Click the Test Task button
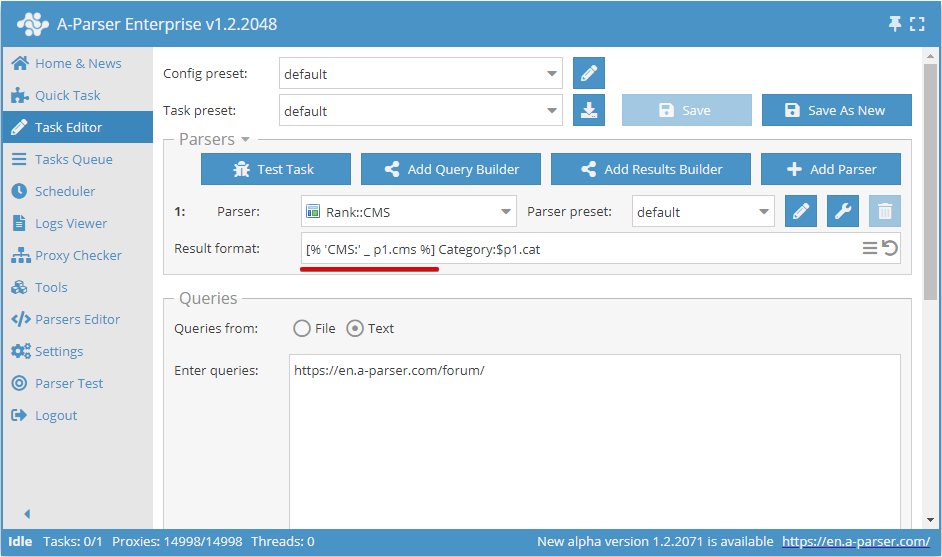The image size is (942, 557). point(275,169)
